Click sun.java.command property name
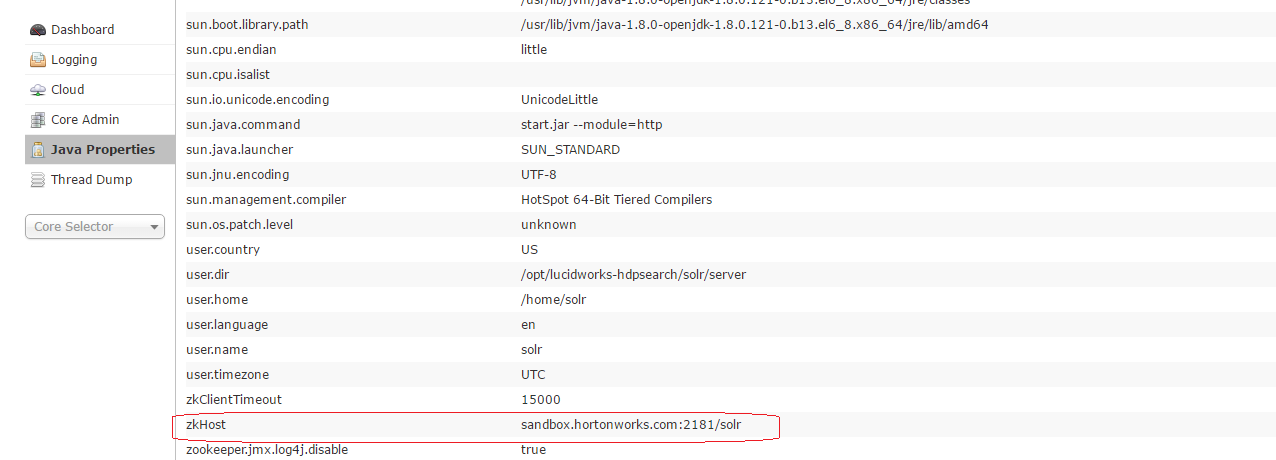Viewport: 1276px width, 460px height. 243,125
